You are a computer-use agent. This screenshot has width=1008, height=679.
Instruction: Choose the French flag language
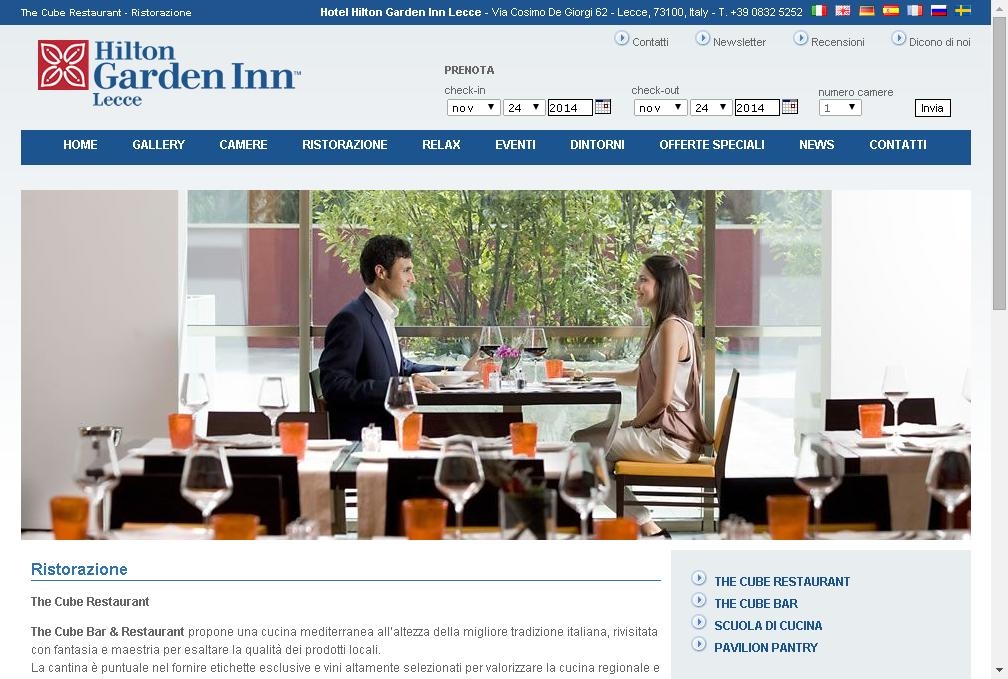coord(914,10)
